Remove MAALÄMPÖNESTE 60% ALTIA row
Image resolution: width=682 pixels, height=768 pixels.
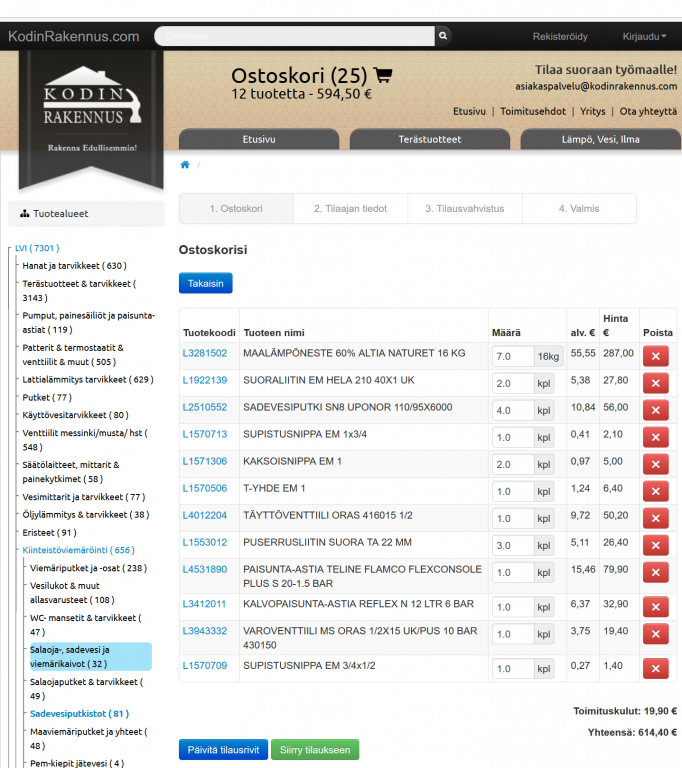(x=656, y=356)
